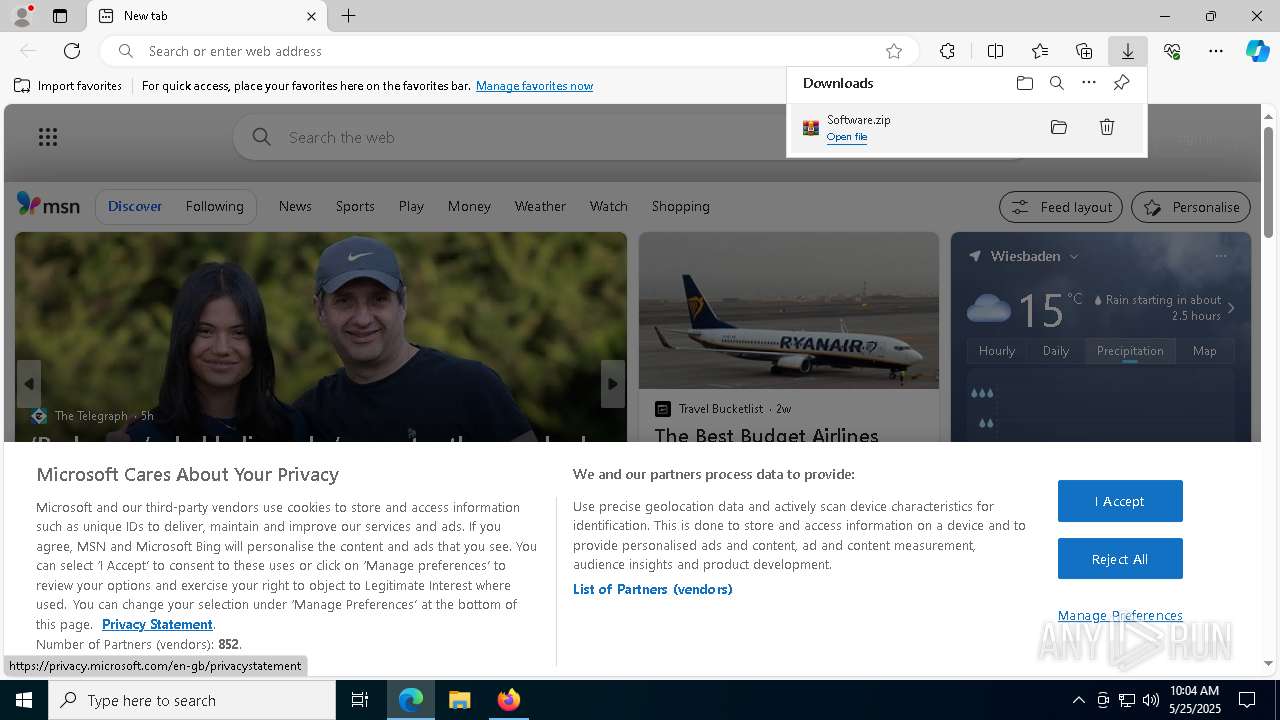Screen dimensions: 1280x720
Task: Open the Windows Start menu
Action: click(x=24, y=700)
